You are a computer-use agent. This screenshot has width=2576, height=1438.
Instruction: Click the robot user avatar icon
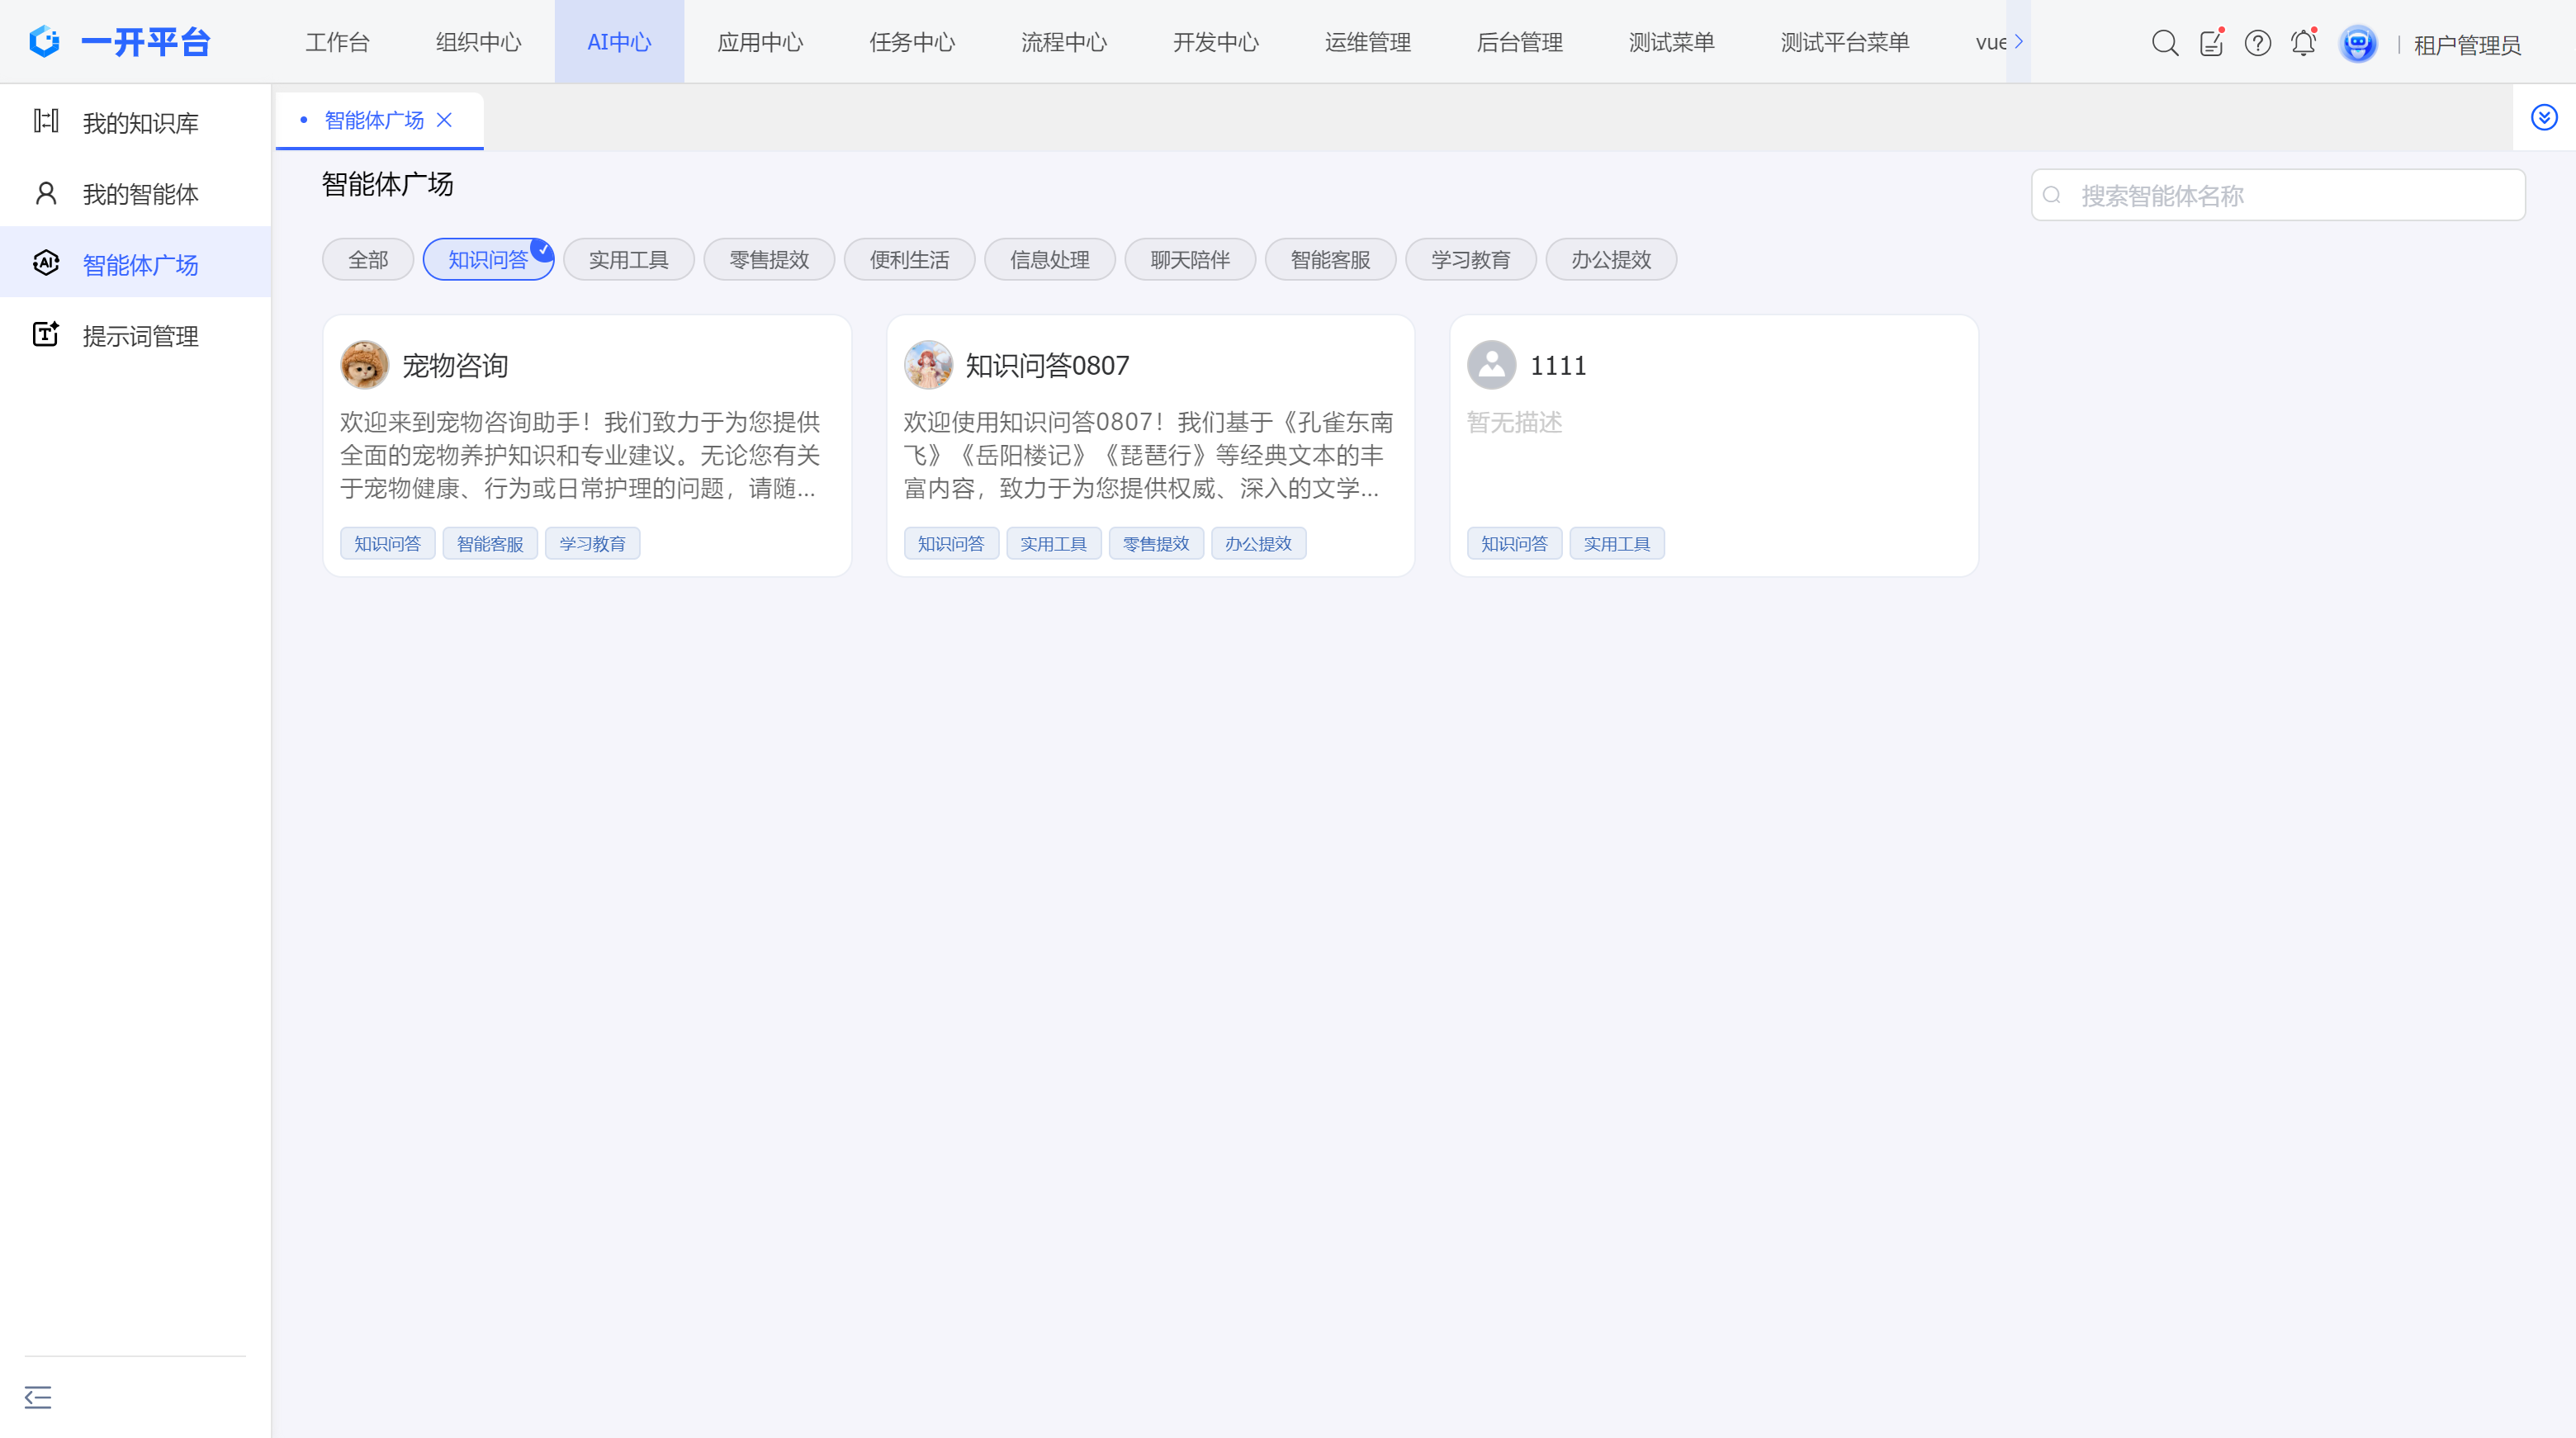(x=2357, y=43)
